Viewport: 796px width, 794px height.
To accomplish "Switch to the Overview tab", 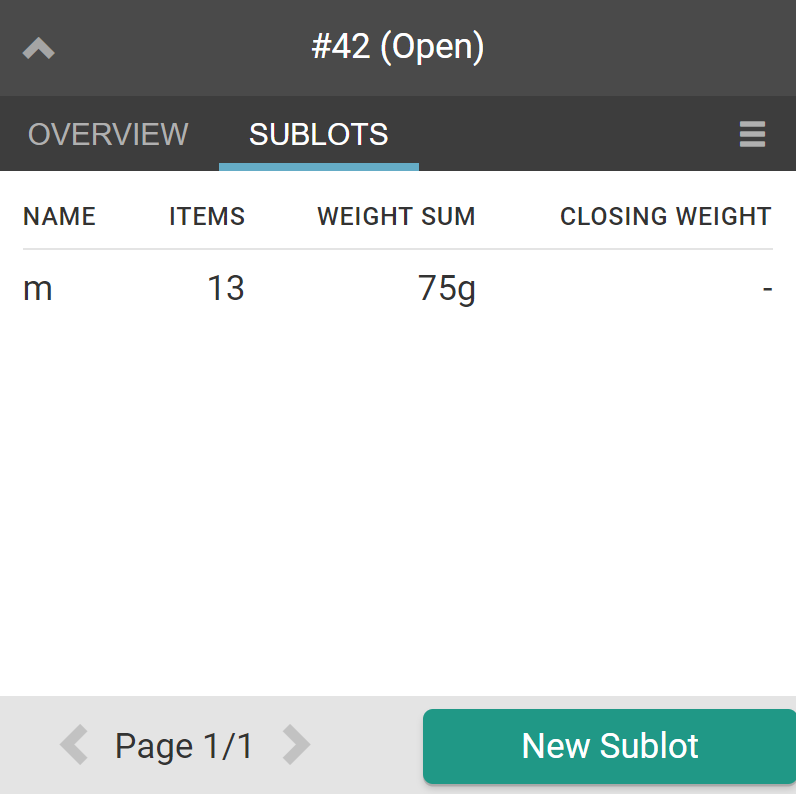I will tap(108, 134).
